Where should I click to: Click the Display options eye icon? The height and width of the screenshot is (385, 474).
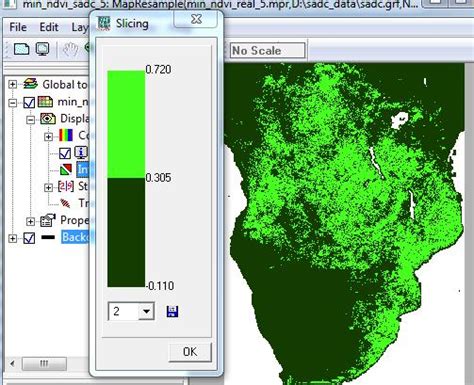(x=48, y=119)
